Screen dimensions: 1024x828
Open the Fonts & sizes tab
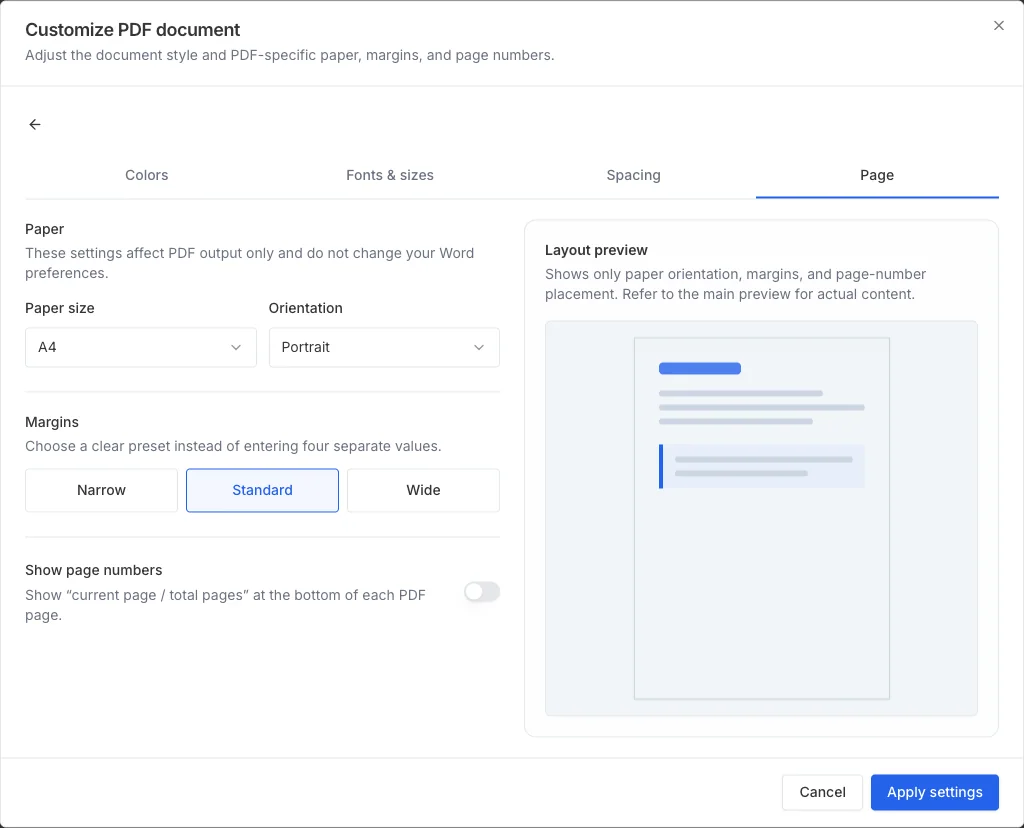click(x=390, y=175)
